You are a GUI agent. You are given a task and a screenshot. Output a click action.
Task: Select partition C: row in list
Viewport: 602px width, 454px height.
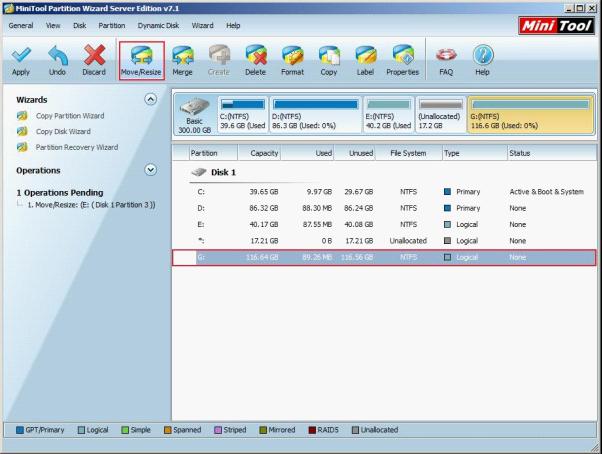click(384, 192)
